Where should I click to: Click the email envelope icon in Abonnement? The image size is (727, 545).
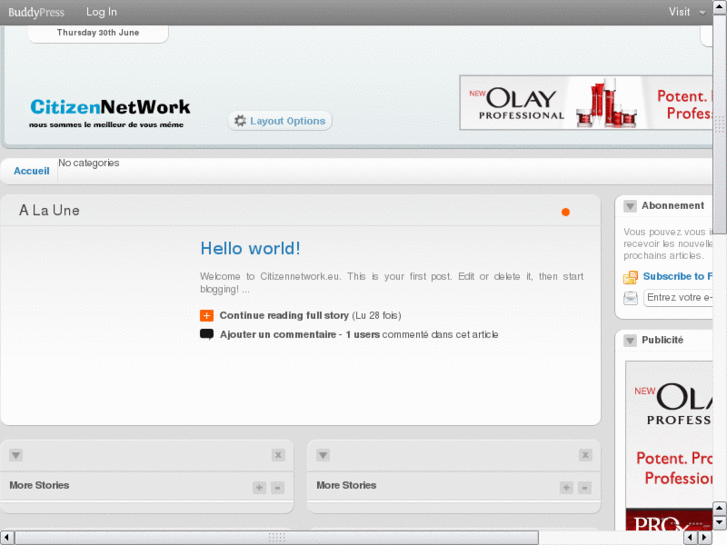631,297
